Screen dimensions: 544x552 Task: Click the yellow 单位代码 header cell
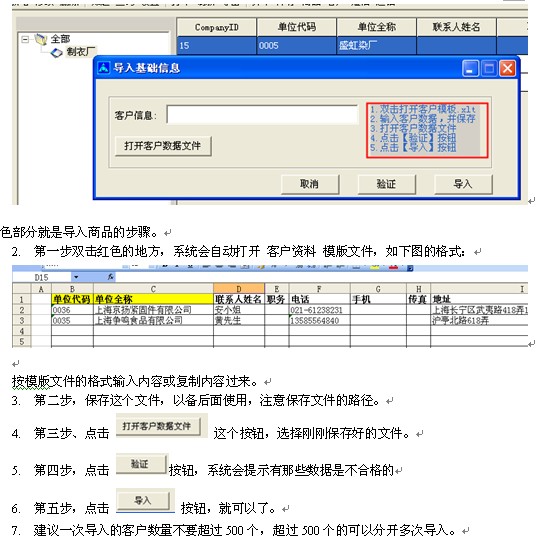click(72, 299)
